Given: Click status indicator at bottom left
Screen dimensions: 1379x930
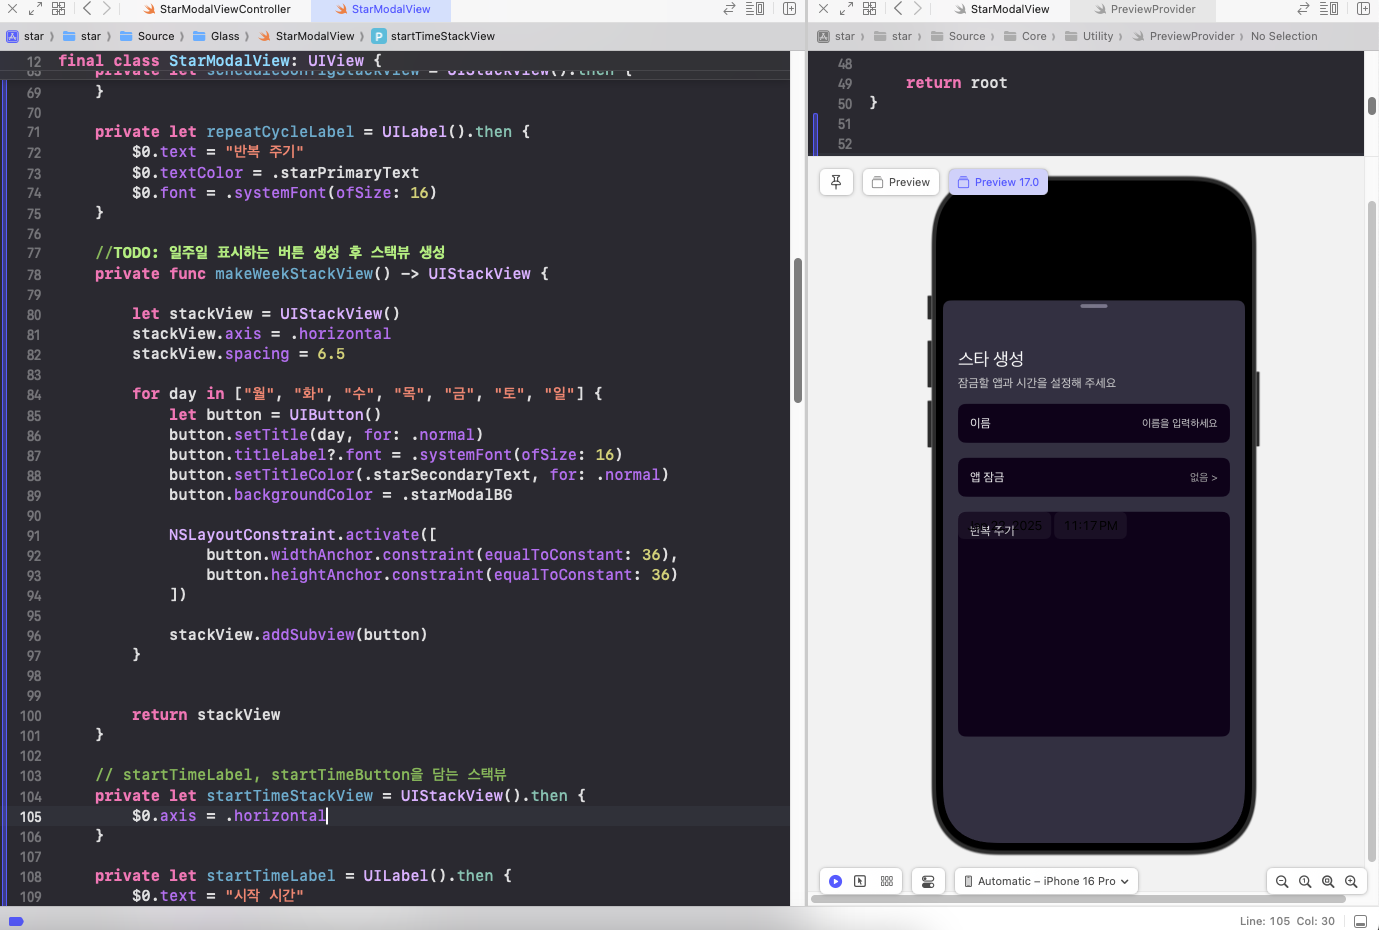Looking at the screenshot, I should click(x=15, y=921).
